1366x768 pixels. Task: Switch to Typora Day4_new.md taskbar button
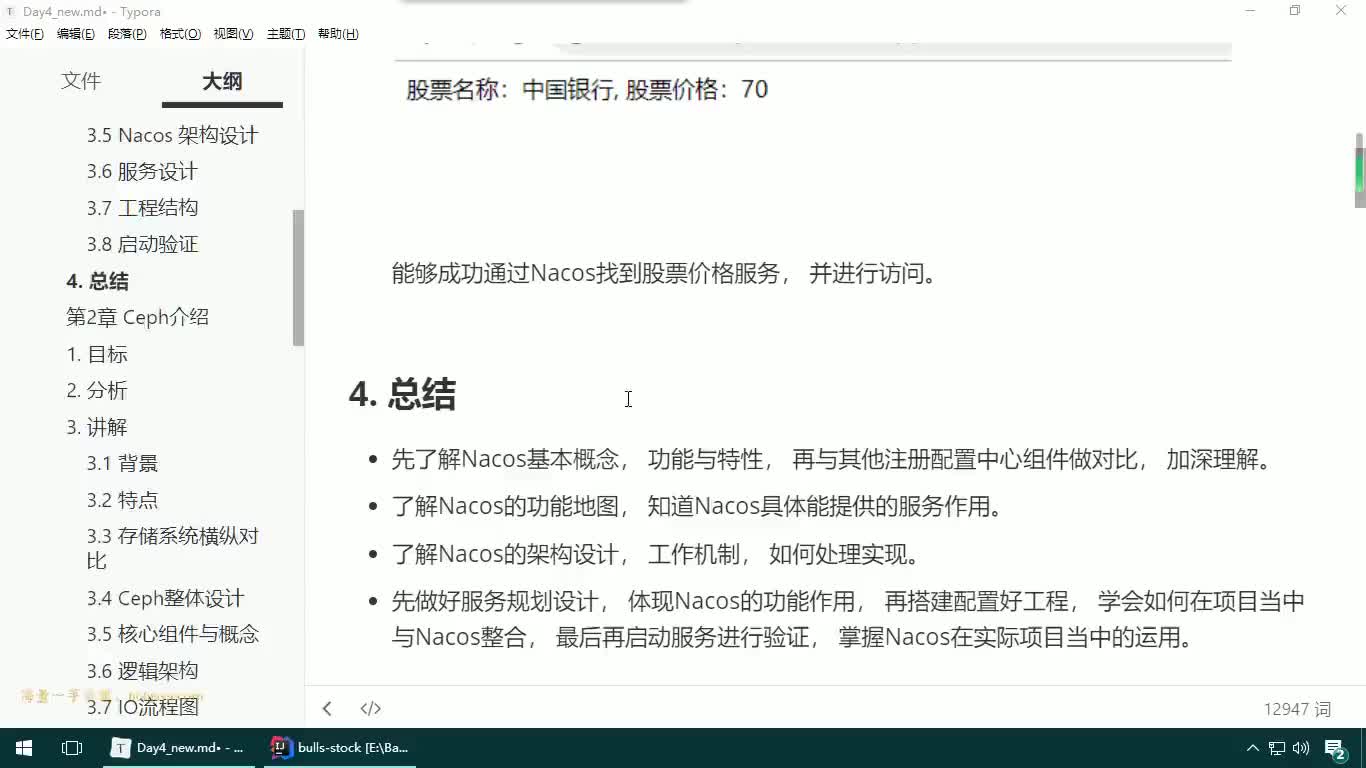point(180,748)
